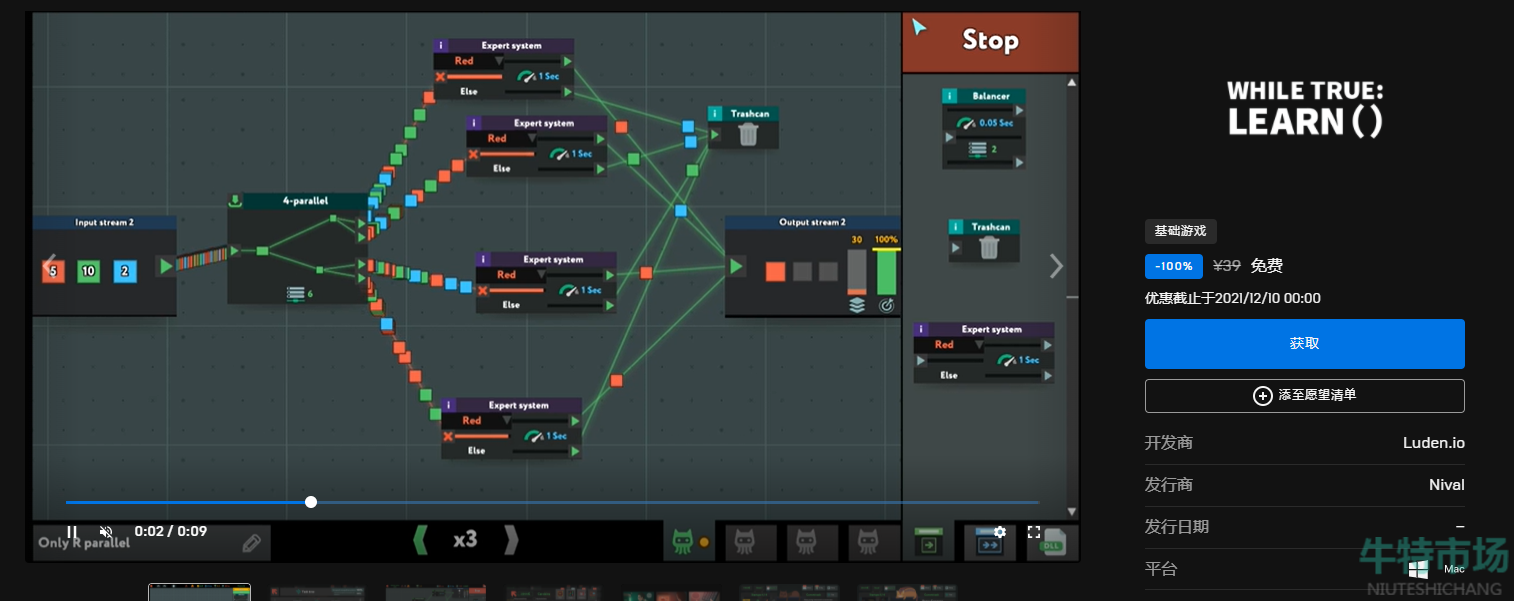
Task: Click the Mac platform label
Action: [x=1454, y=569]
